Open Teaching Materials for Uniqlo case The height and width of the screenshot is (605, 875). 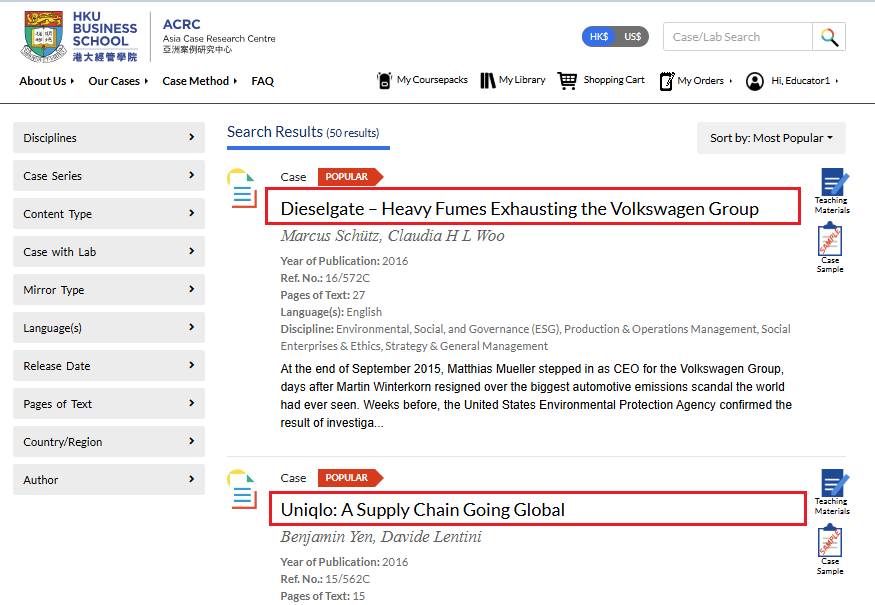[x=832, y=492]
